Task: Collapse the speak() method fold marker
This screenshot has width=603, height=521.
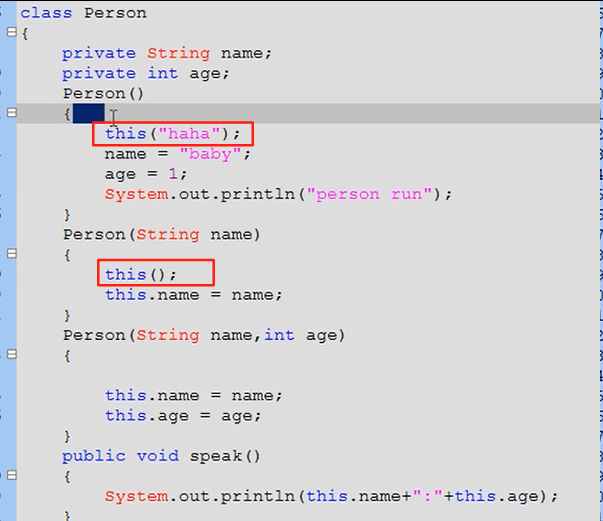Action: (12, 475)
